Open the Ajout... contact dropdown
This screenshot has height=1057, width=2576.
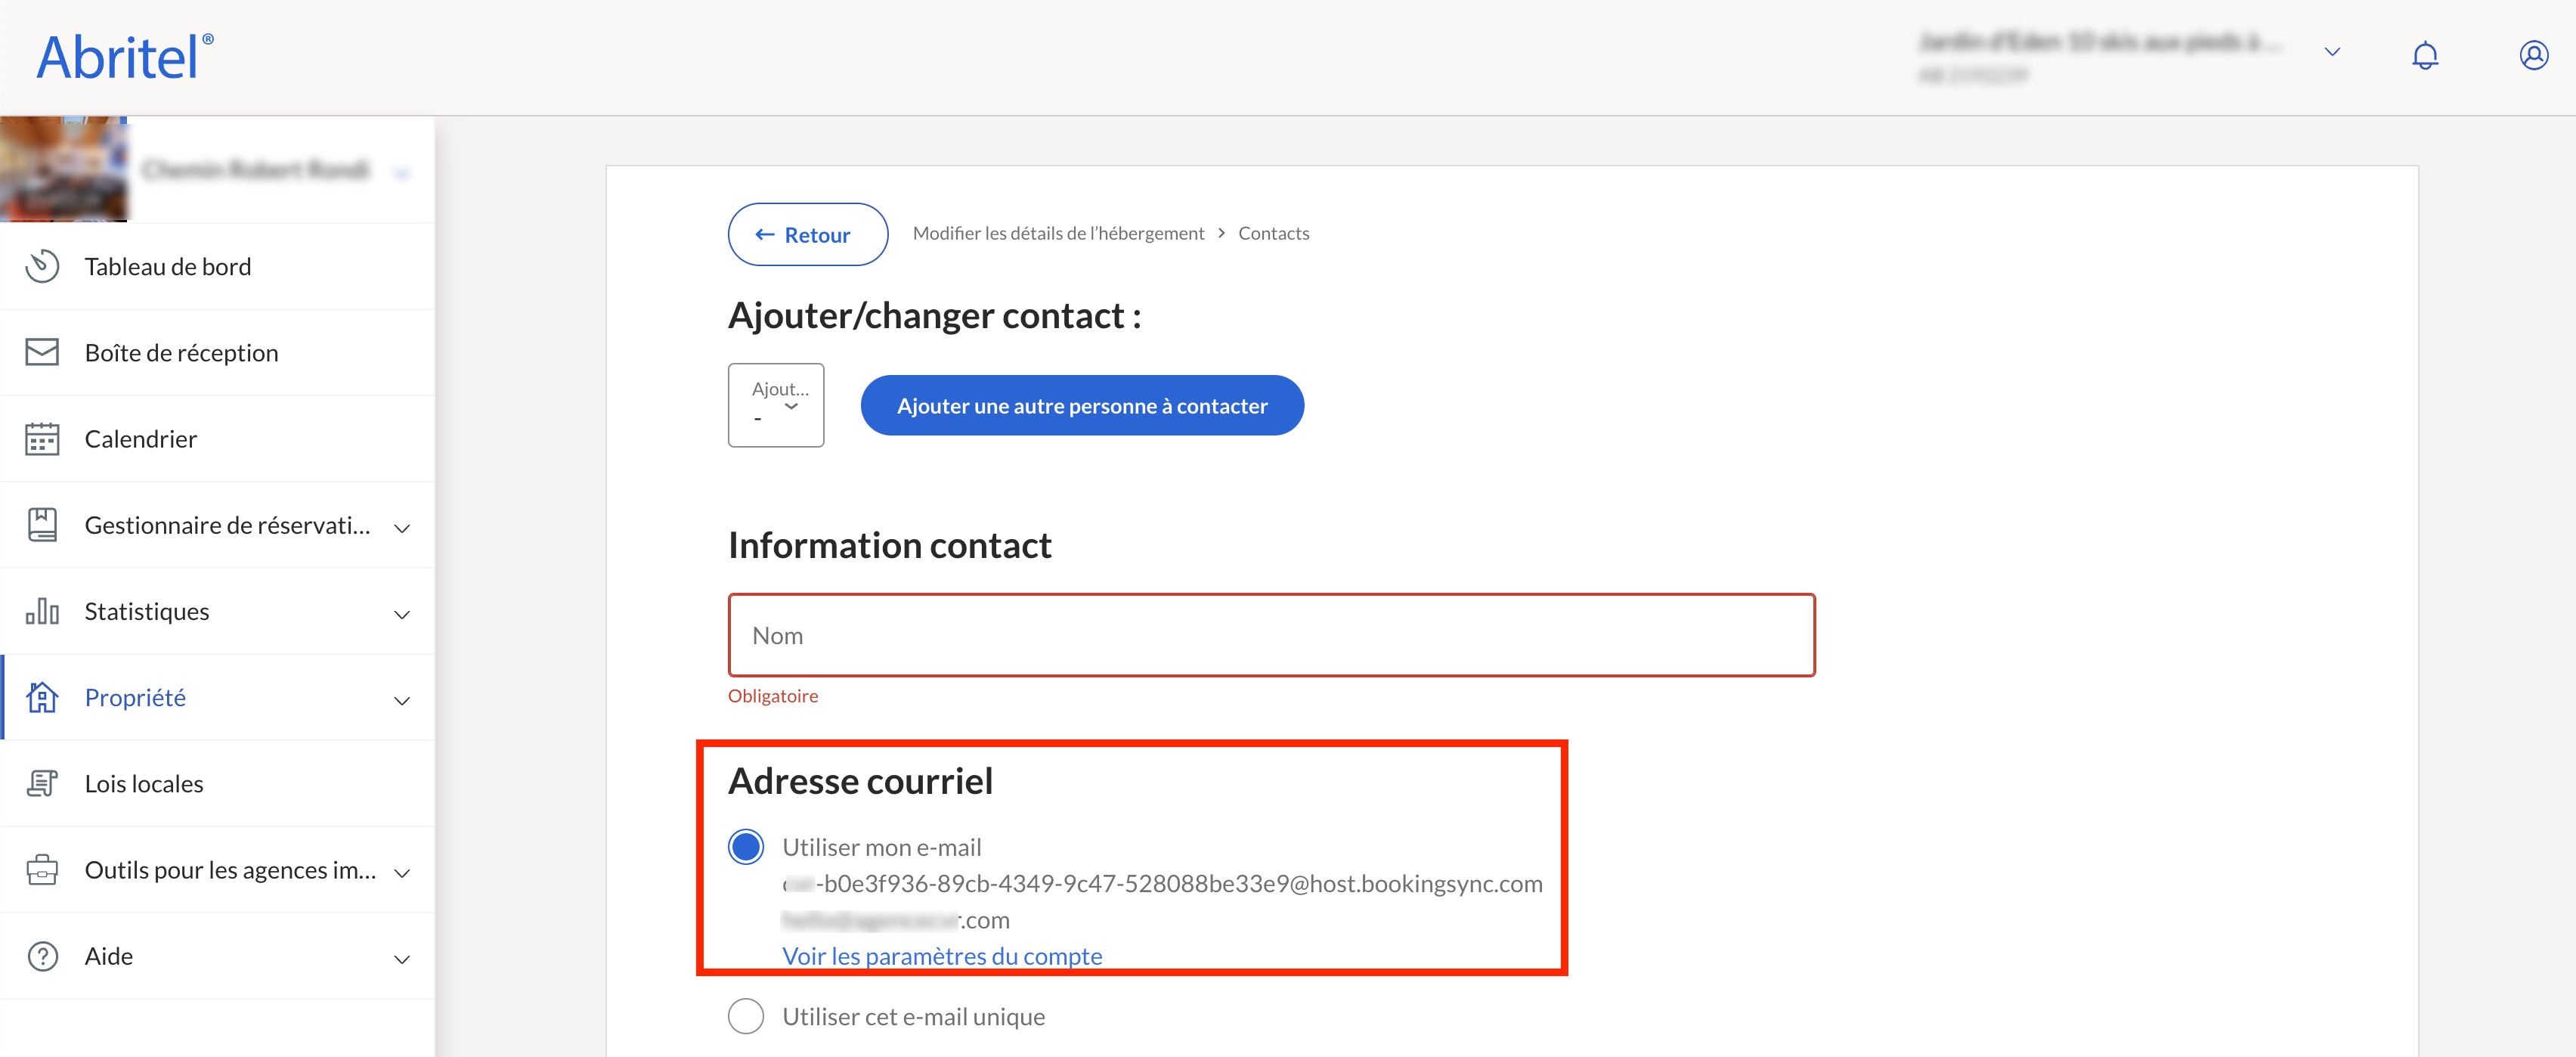[776, 404]
